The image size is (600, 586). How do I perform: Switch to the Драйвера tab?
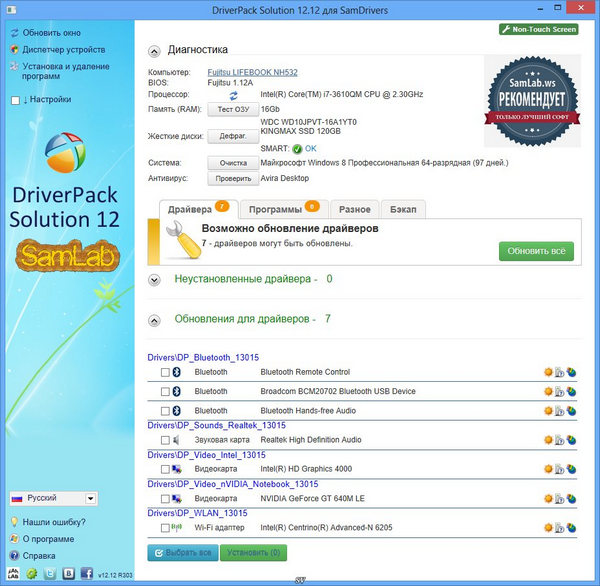pos(198,209)
